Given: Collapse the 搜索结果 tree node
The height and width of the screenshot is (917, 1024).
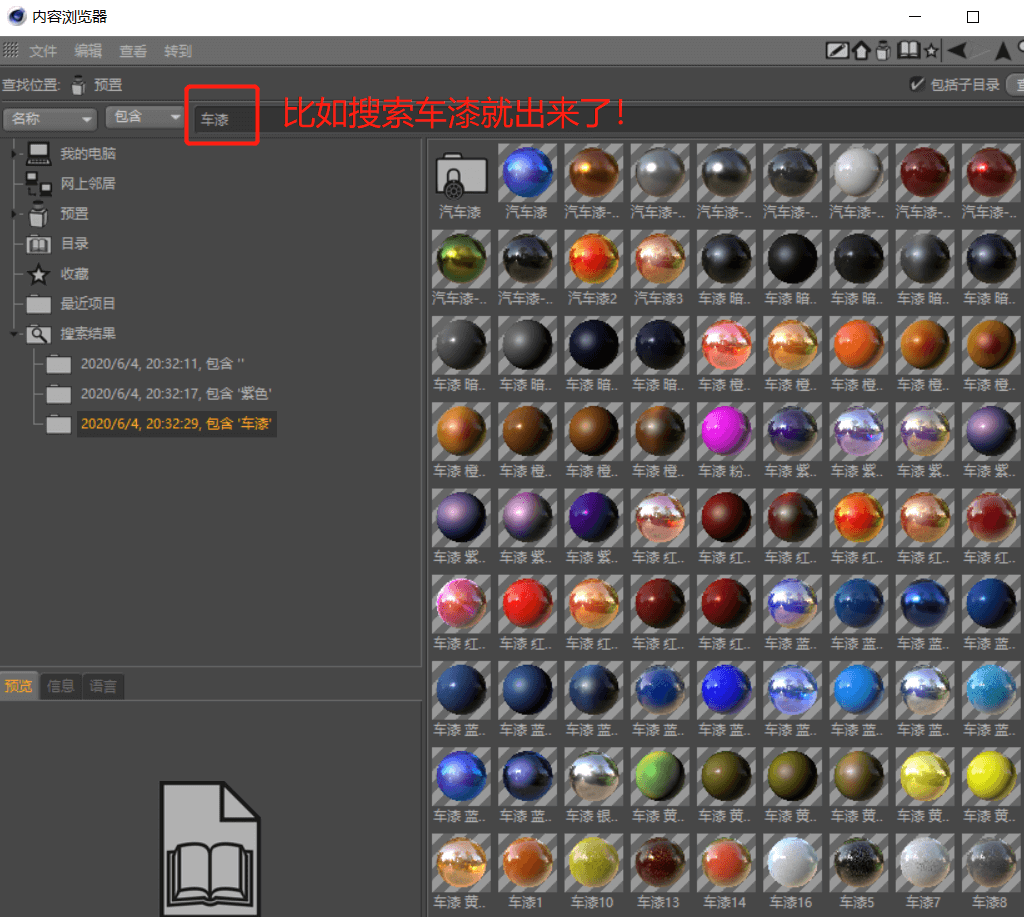Looking at the screenshot, I should coord(14,334).
